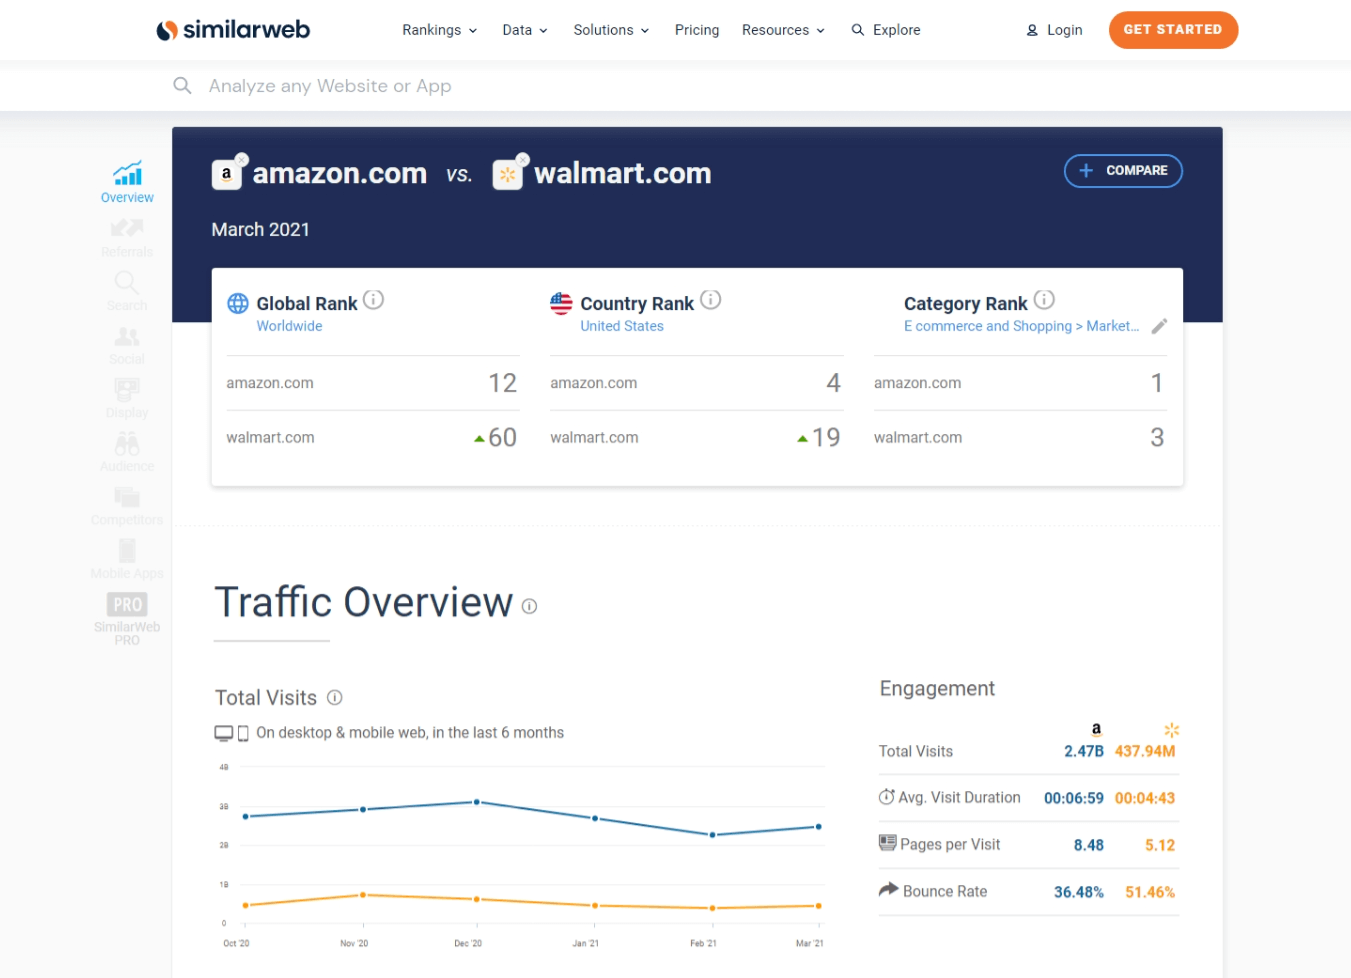Viewport: 1351px width, 978px height.
Task: Show Total Visits info tooltip
Action: tap(335, 697)
